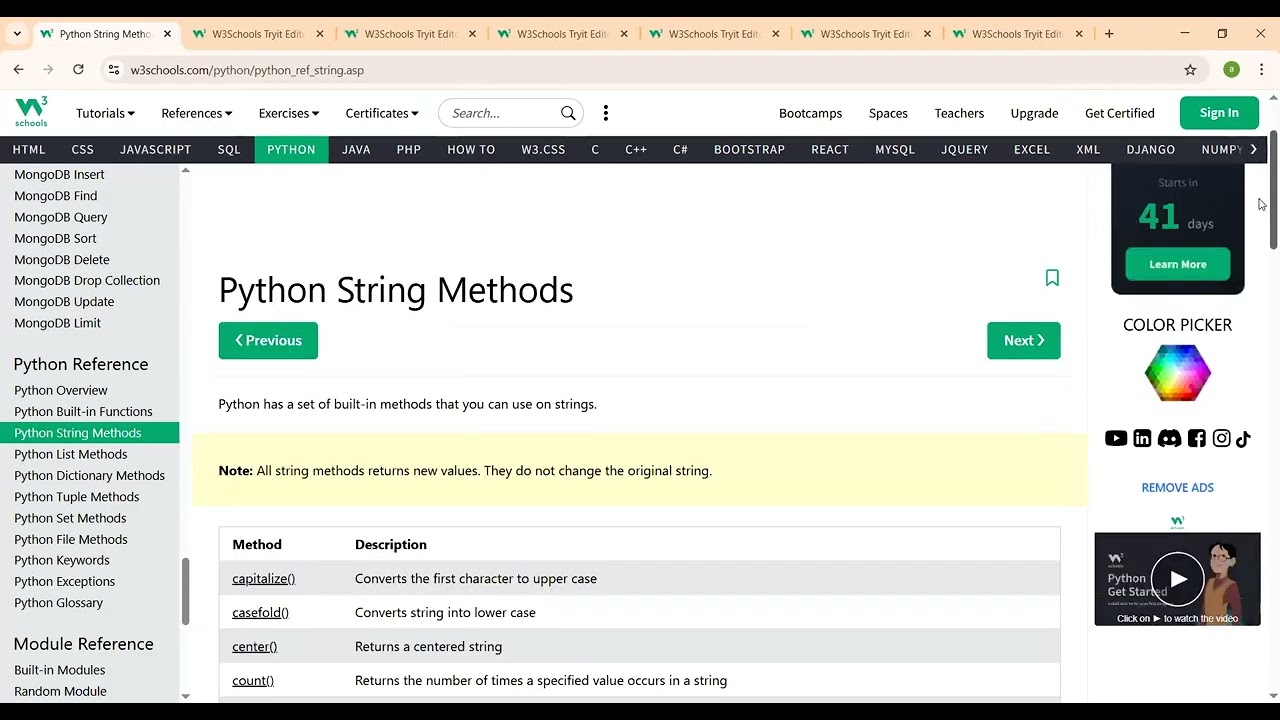
Task: Select the PYTHON topic tab
Action: (x=291, y=149)
